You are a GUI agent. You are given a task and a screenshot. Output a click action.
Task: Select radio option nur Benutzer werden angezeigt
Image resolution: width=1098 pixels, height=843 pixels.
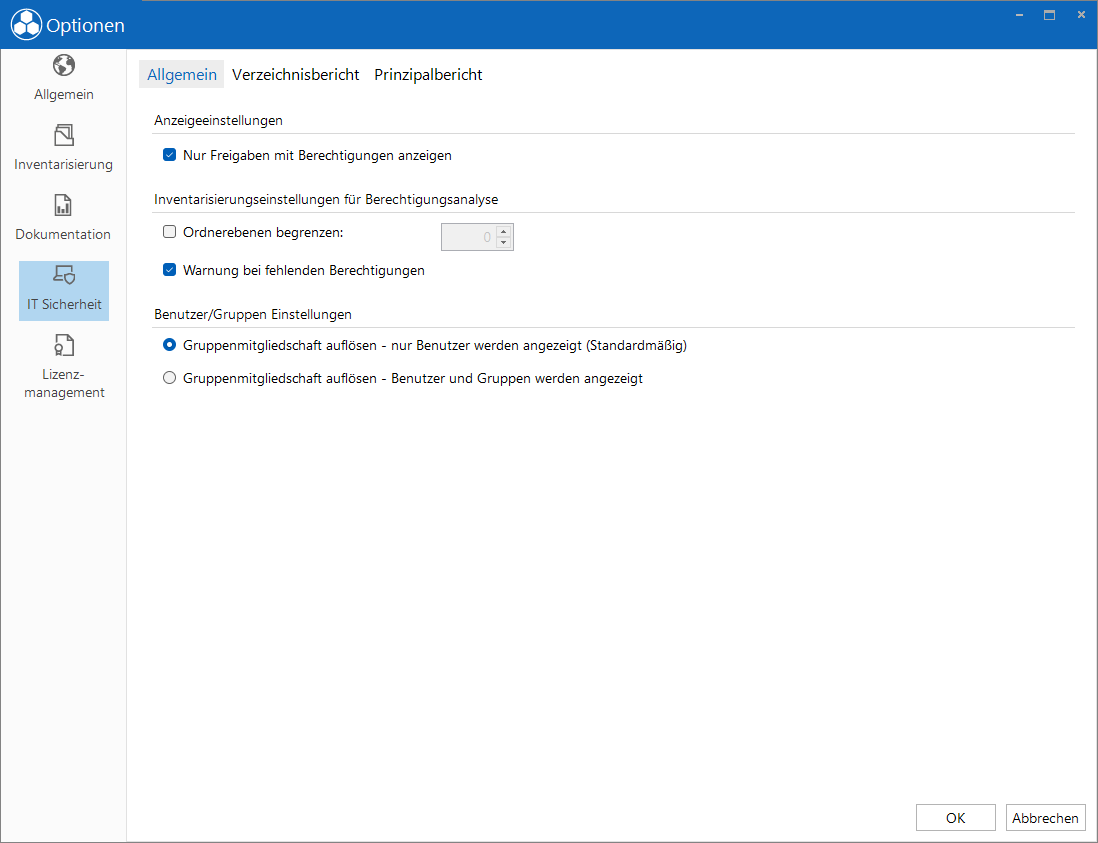pos(169,345)
